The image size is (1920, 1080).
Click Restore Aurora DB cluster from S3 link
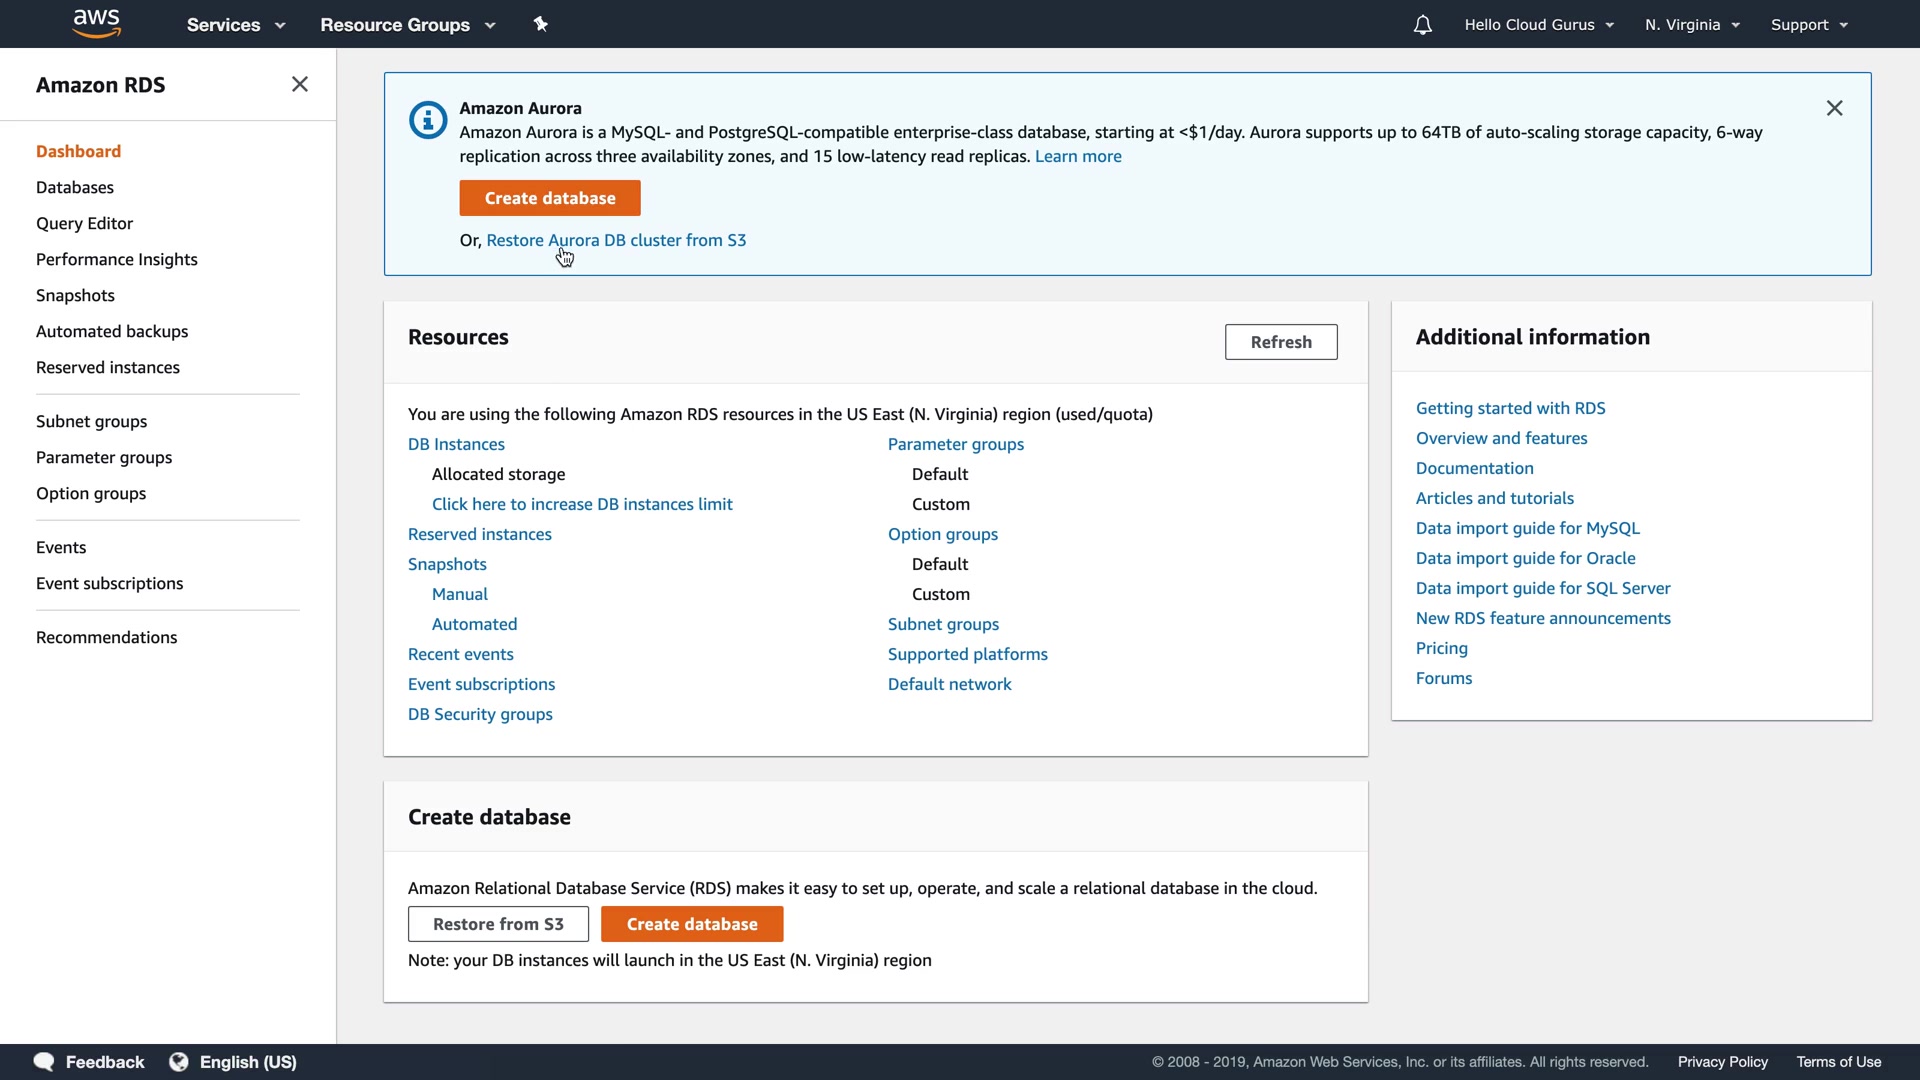(x=616, y=240)
